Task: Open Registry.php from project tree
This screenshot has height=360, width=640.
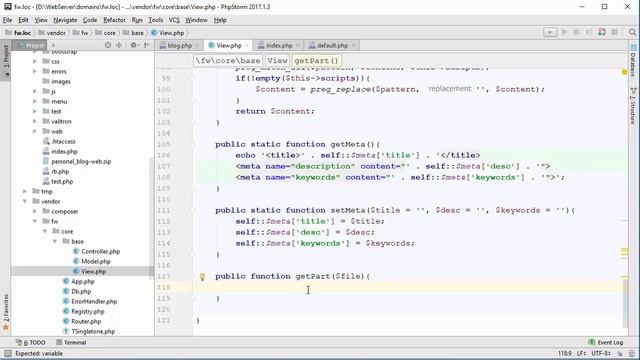Action: (84, 311)
